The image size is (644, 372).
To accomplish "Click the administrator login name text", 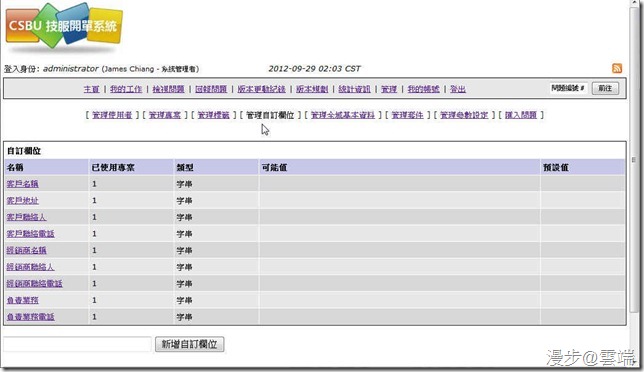I will click(x=71, y=69).
